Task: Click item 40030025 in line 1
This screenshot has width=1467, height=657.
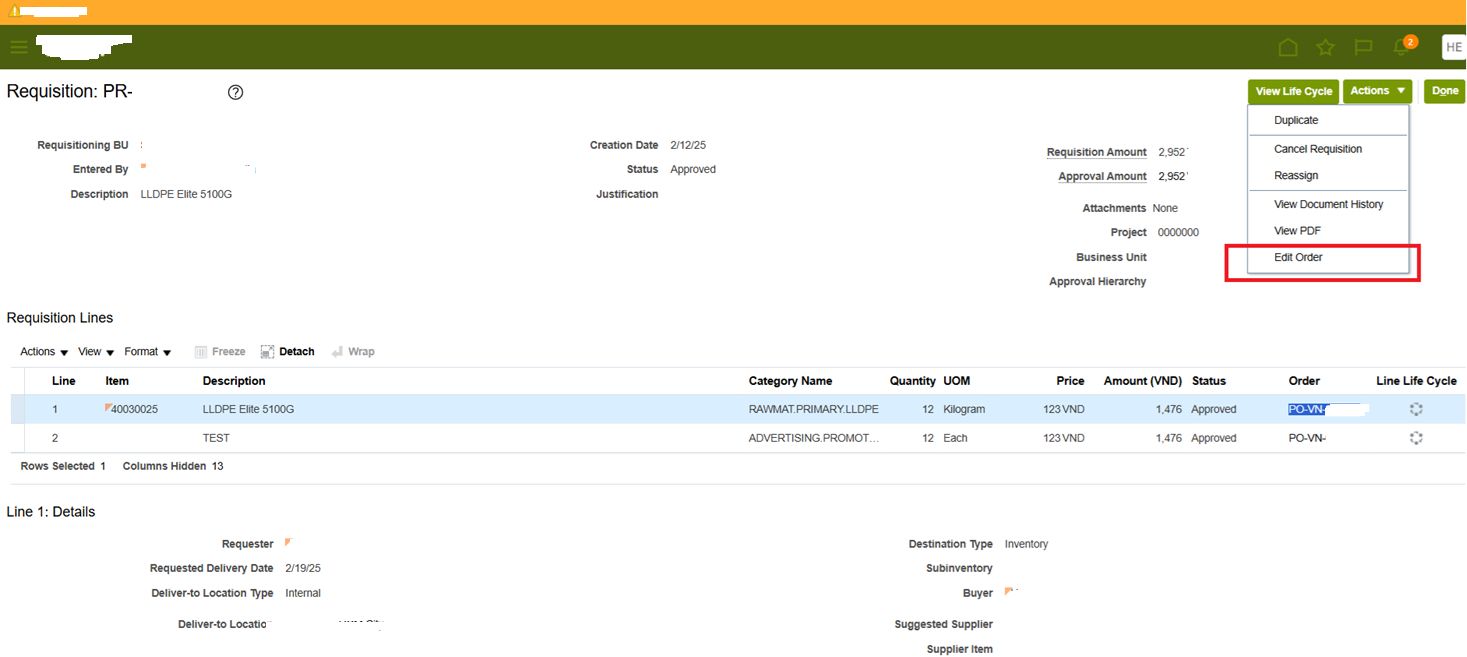Action: click(x=135, y=409)
